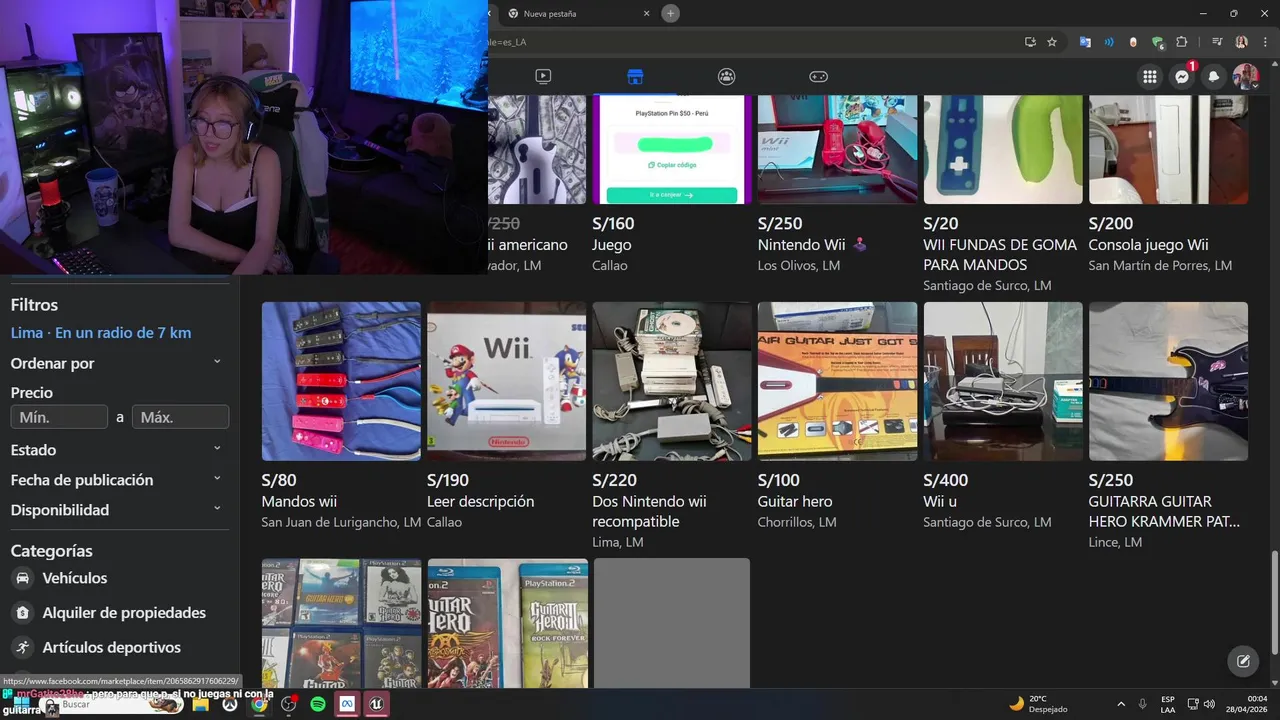Open the volume control in system tray

click(1208, 704)
